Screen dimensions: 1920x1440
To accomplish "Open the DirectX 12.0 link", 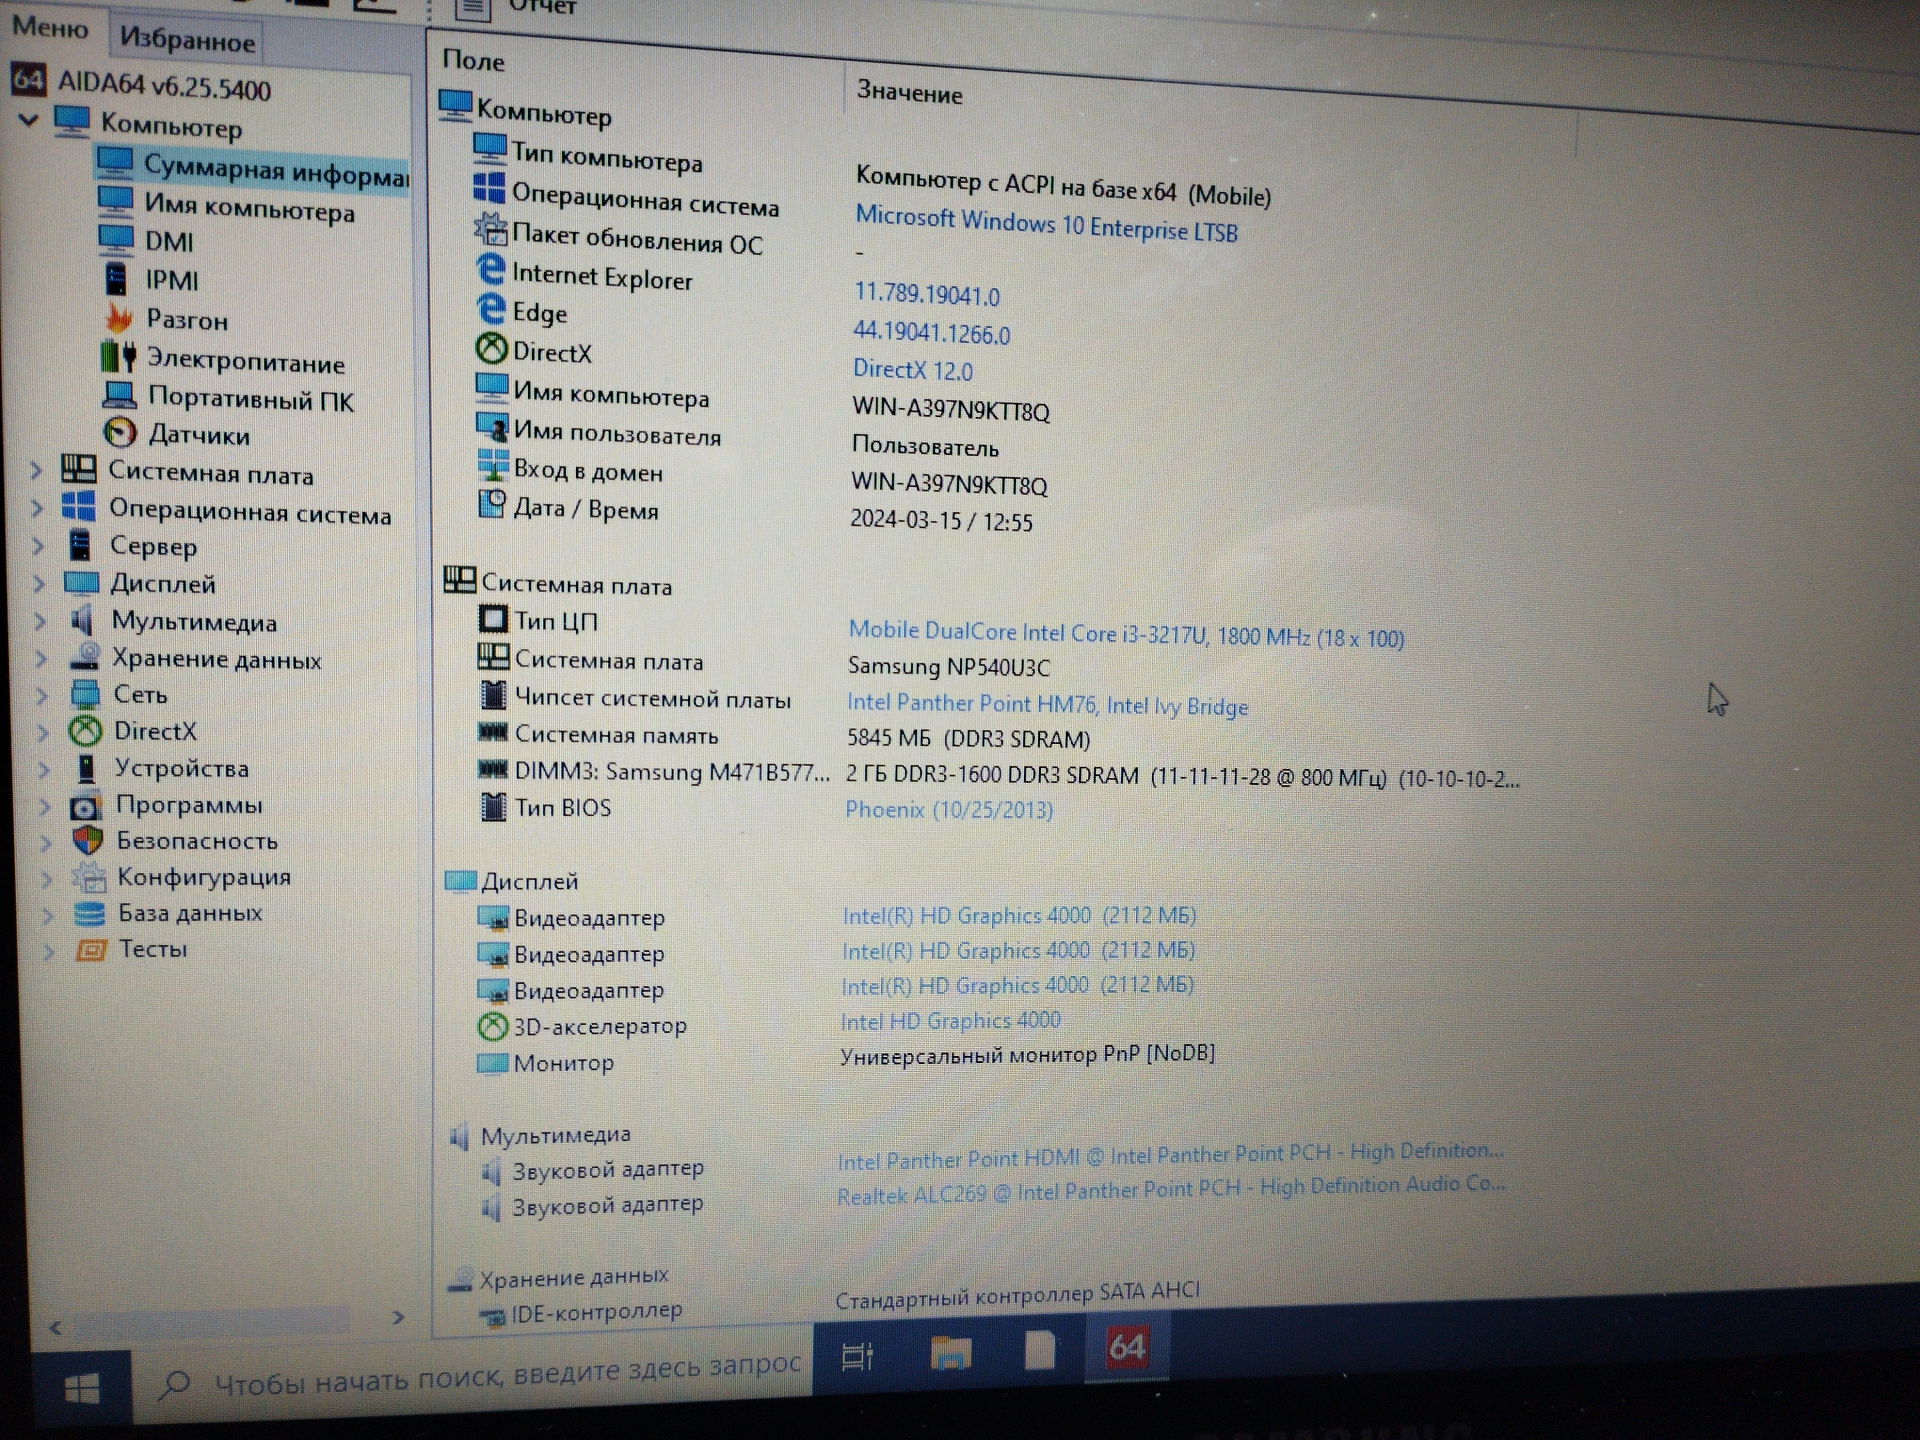I will 912,370.
